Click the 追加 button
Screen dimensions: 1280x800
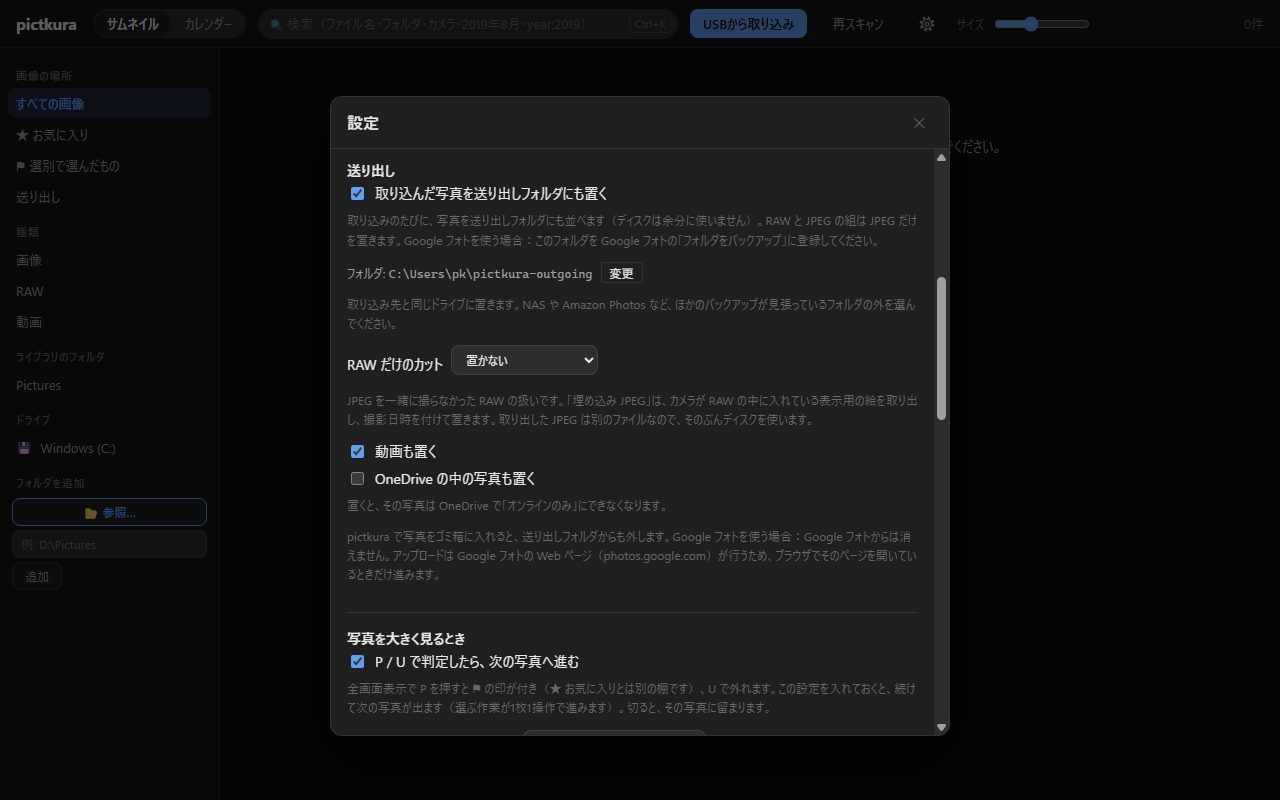[37, 576]
